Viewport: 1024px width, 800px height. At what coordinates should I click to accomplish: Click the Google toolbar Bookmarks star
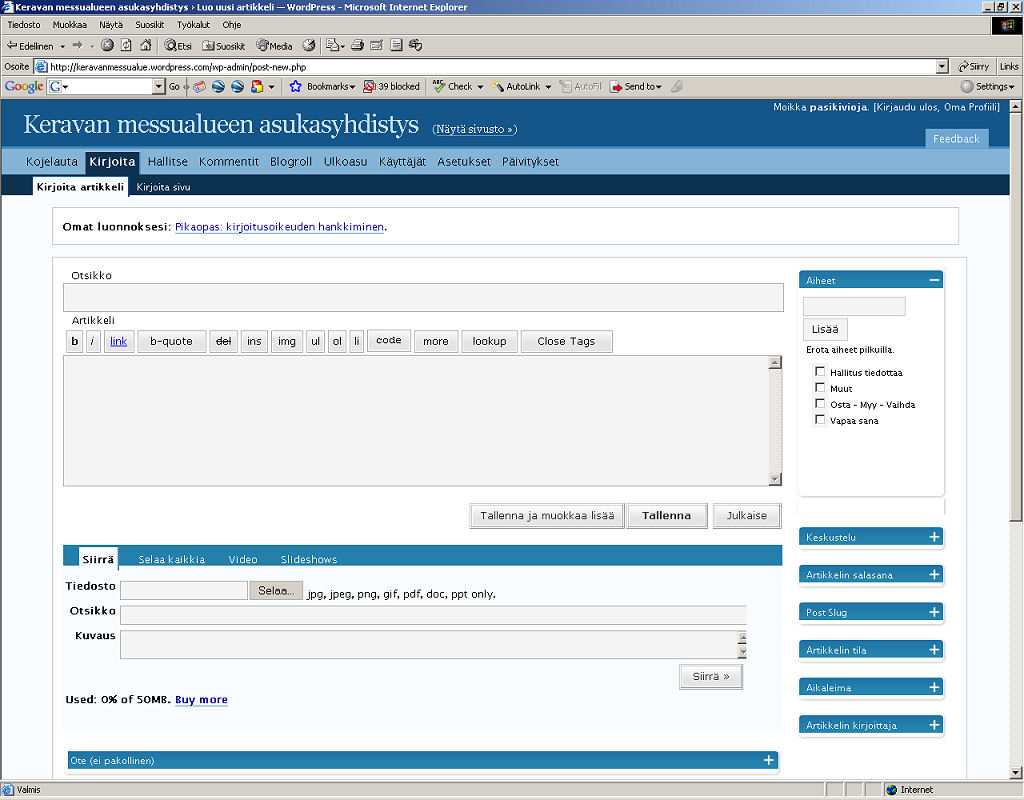(296, 87)
